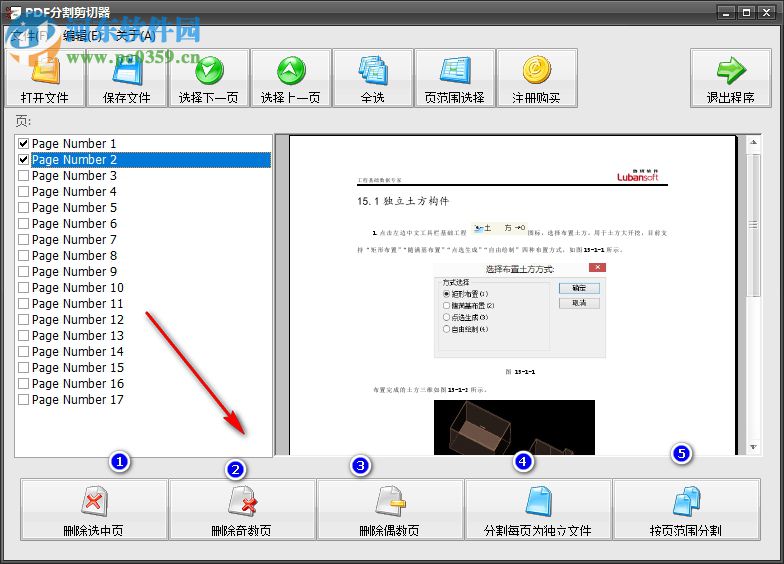Click the Open File (打开文件) toolbar button
This screenshot has height=564, width=784.
(44, 78)
